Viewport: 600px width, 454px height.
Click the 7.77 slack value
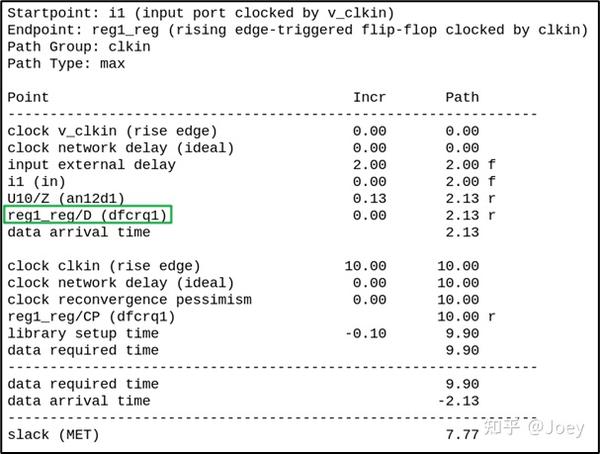click(462, 435)
